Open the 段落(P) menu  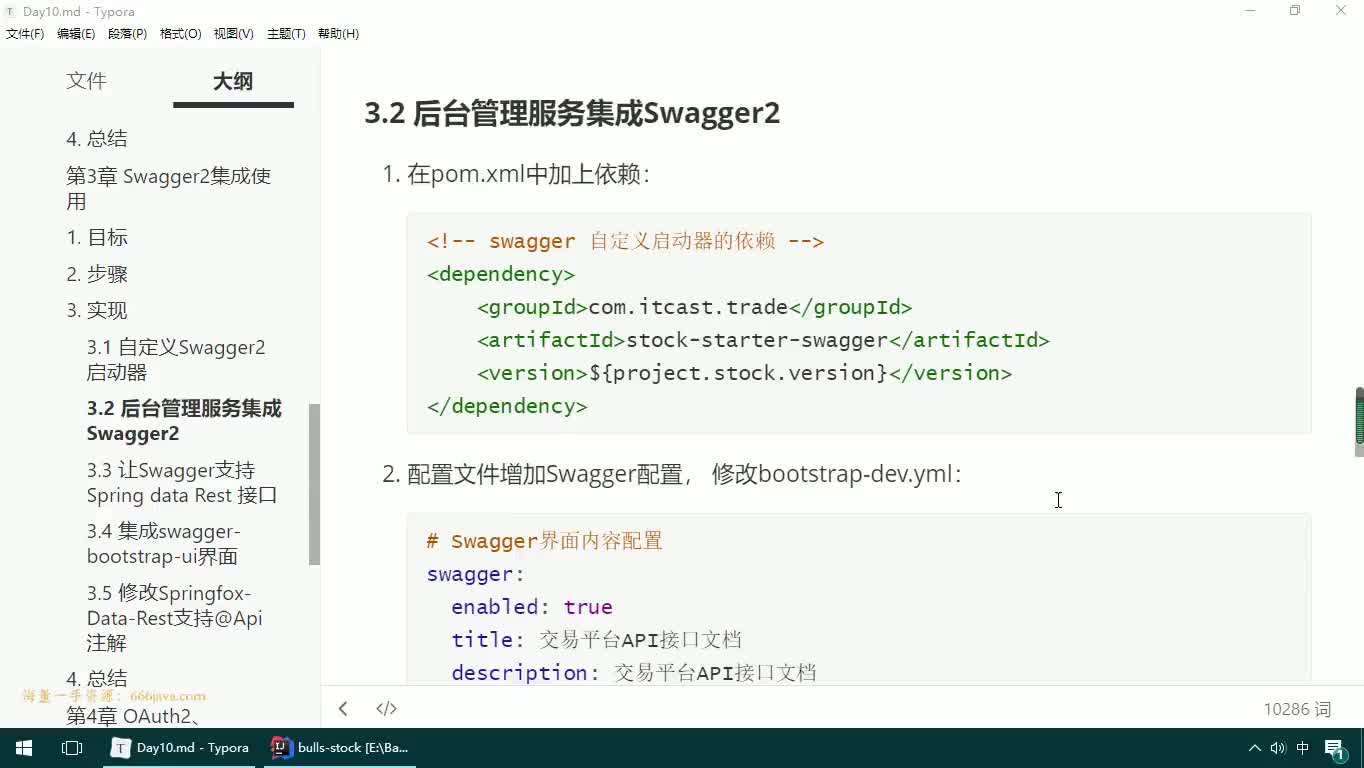[x=127, y=34]
